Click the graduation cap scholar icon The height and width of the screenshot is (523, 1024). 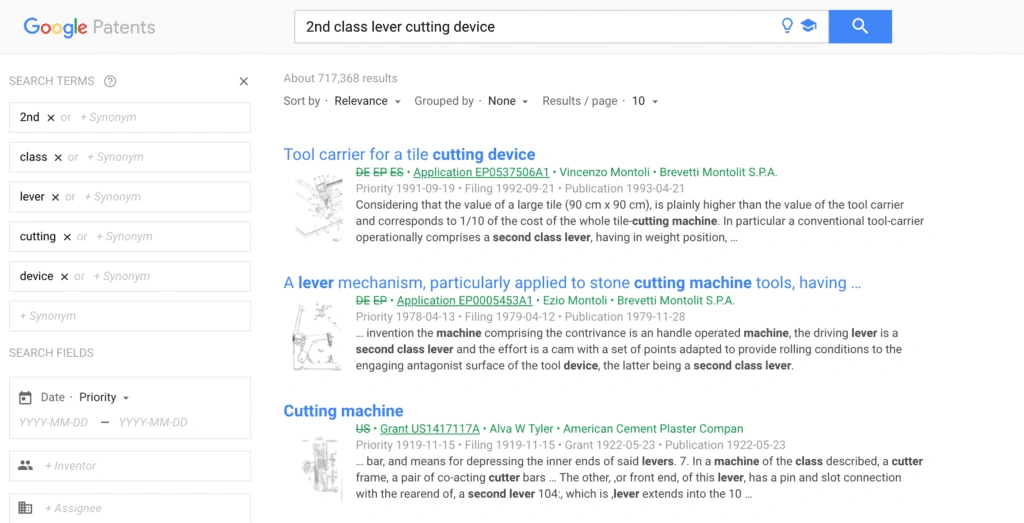tap(808, 26)
